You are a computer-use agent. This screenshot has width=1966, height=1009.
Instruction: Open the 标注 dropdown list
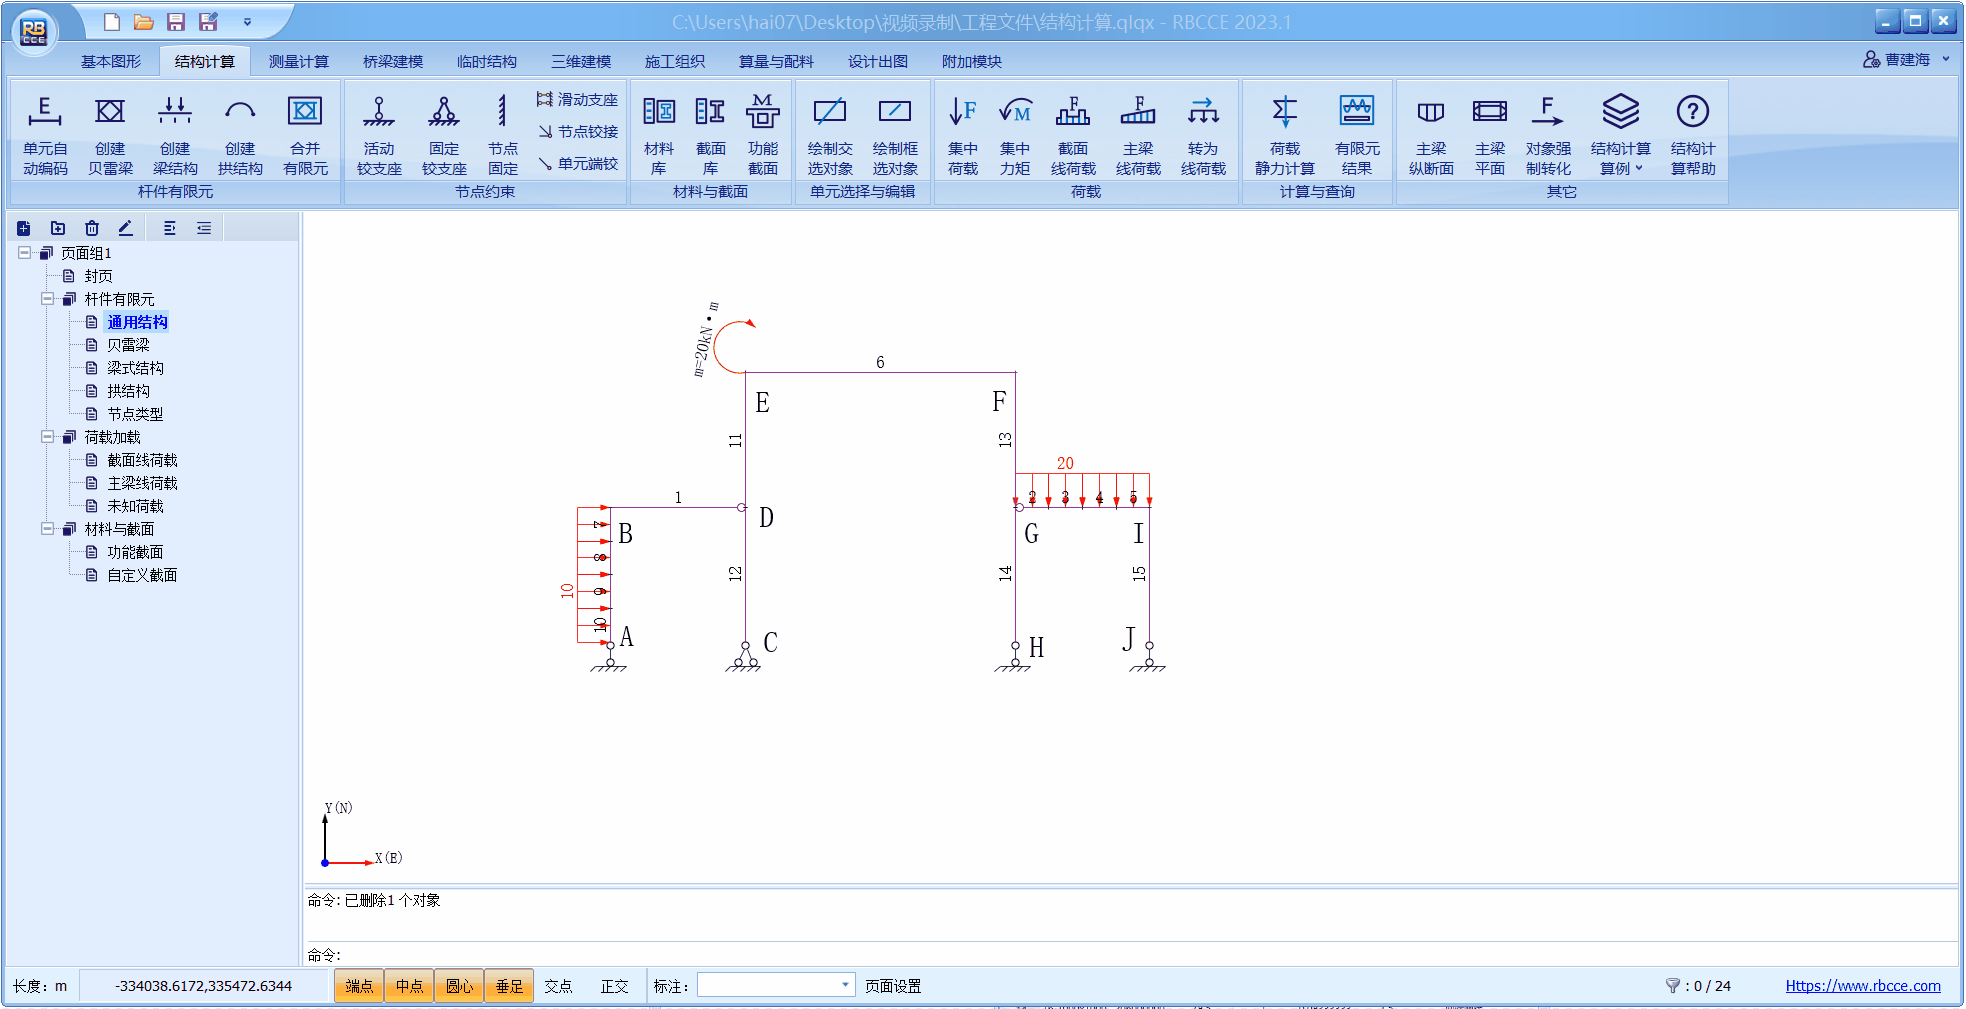pyautogui.click(x=845, y=985)
